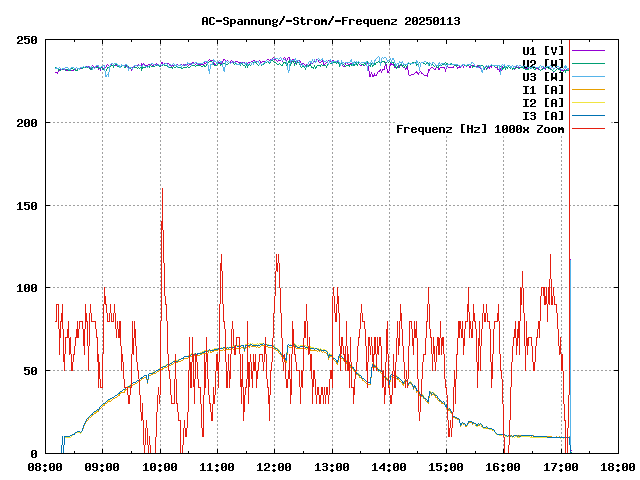Viewport: 640px width, 480px height.
Task: Click the blue current spike after 17:00
Action: [570, 262]
